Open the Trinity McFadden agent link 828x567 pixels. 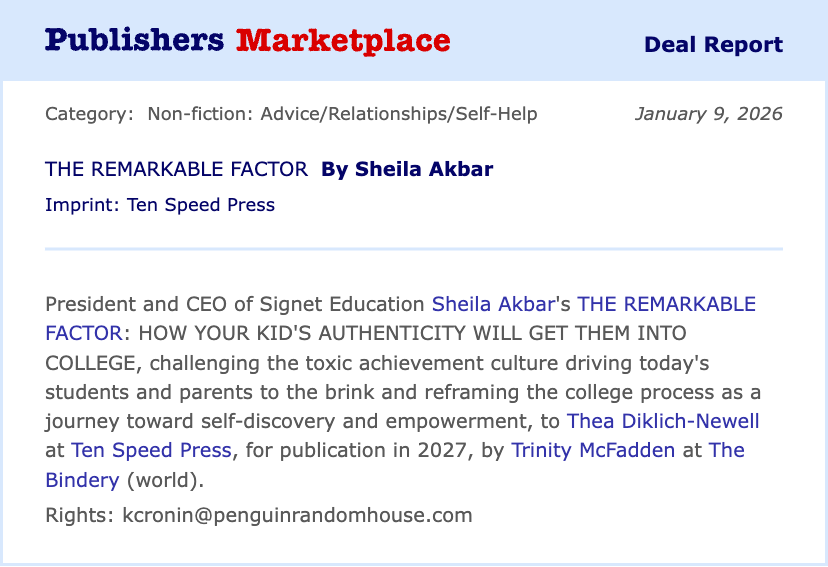[x=593, y=450]
